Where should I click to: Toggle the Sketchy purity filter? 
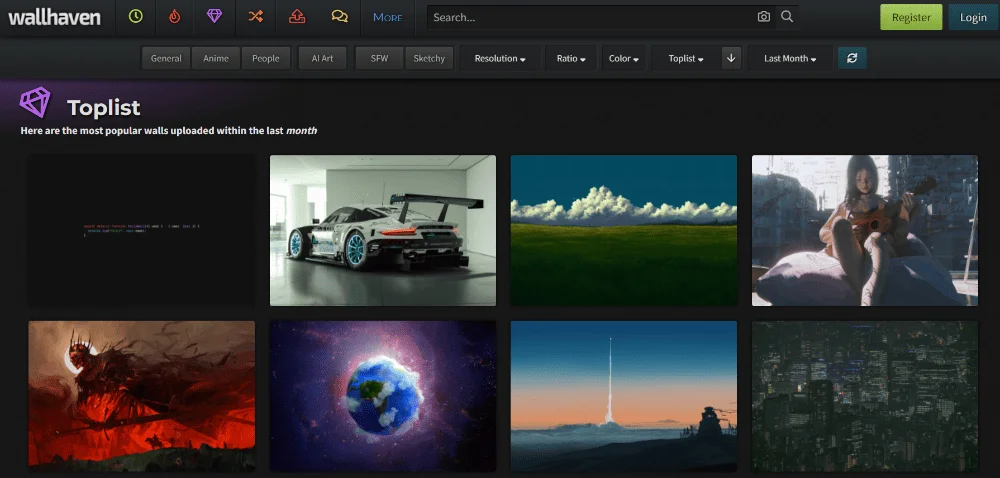click(429, 58)
